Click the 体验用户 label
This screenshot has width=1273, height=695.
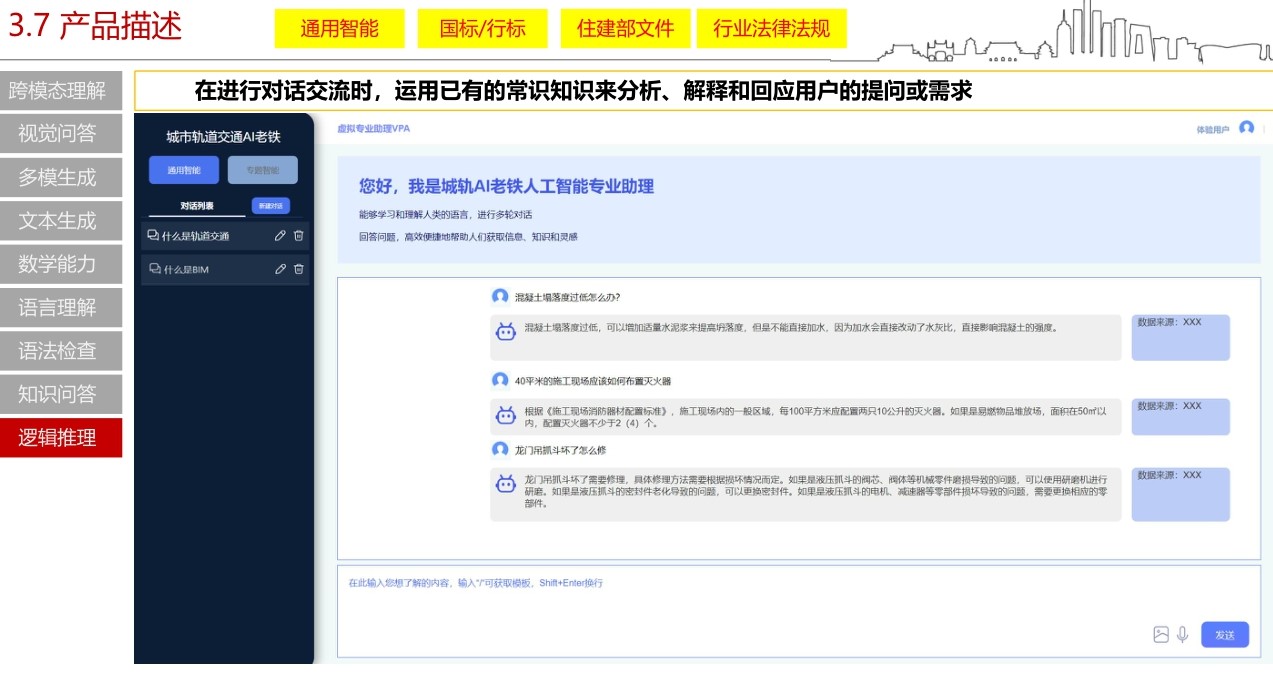point(1213,129)
